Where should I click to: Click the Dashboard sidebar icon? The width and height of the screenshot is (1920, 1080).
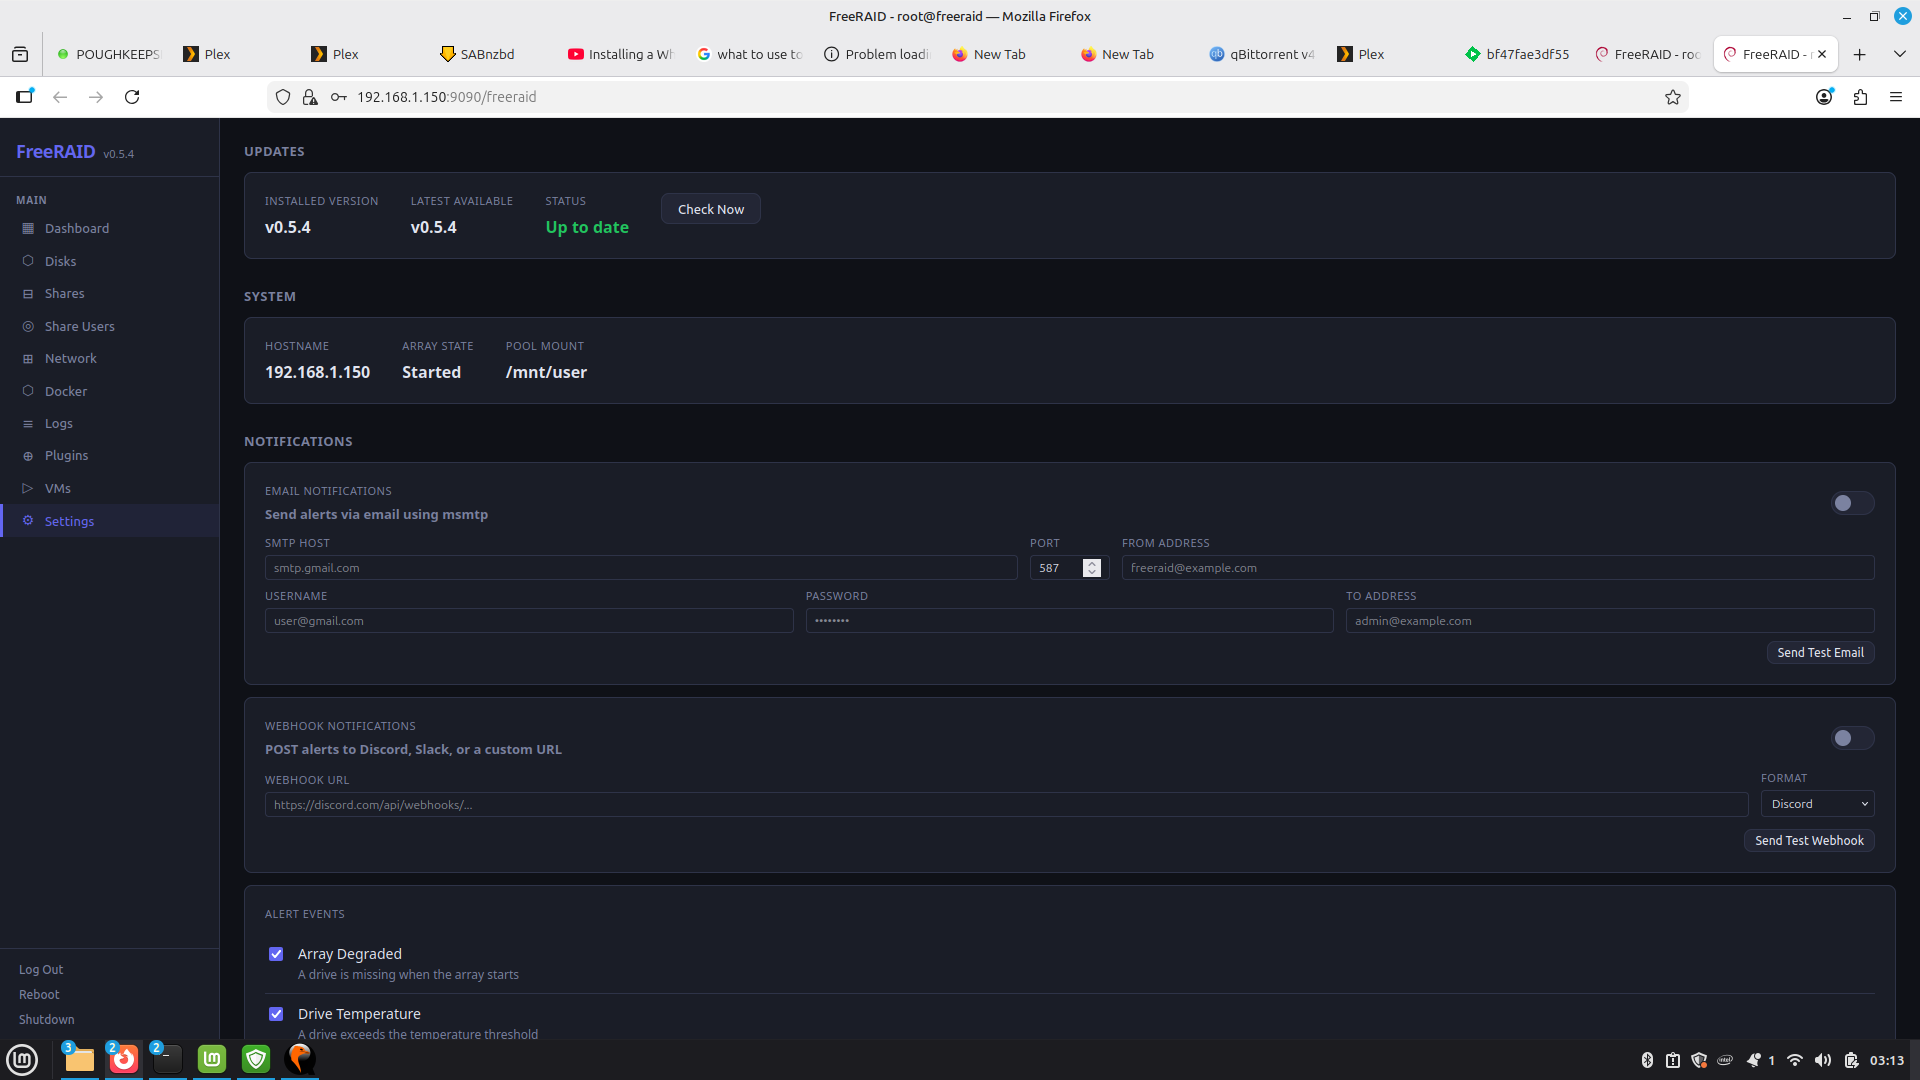28,229
